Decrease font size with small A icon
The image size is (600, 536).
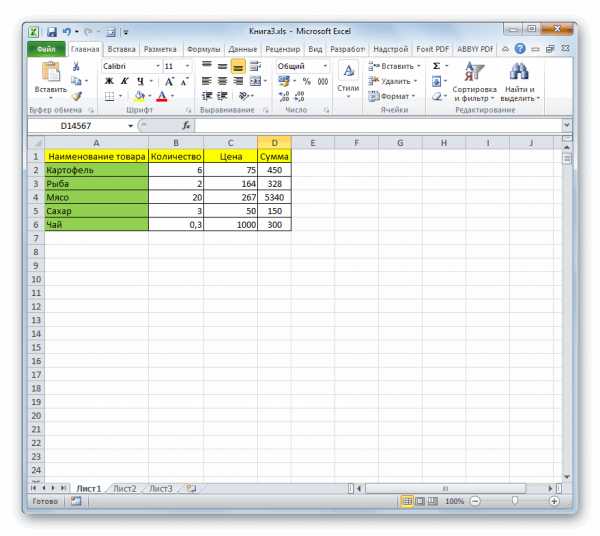click(x=184, y=81)
